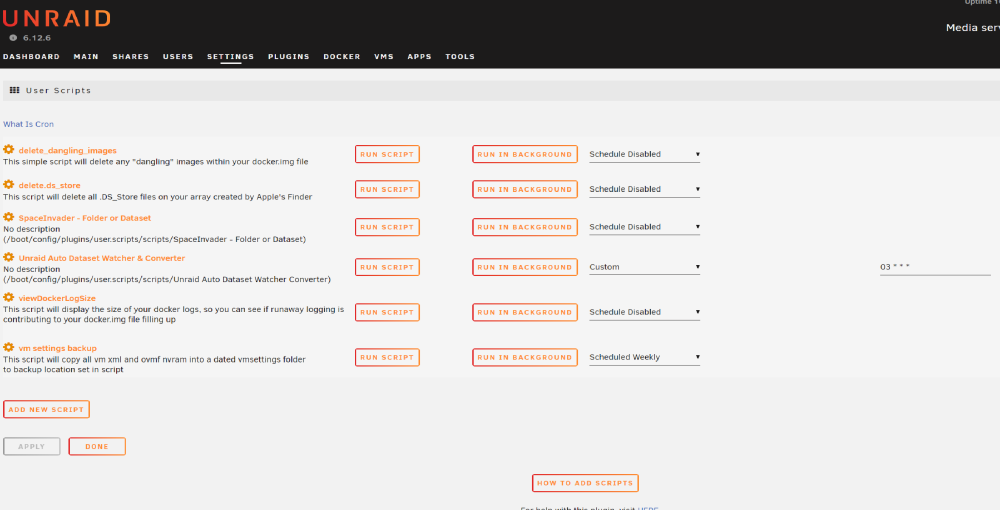1000x510 pixels.
Task: Click the vm settings backup script name
Action: coord(58,348)
